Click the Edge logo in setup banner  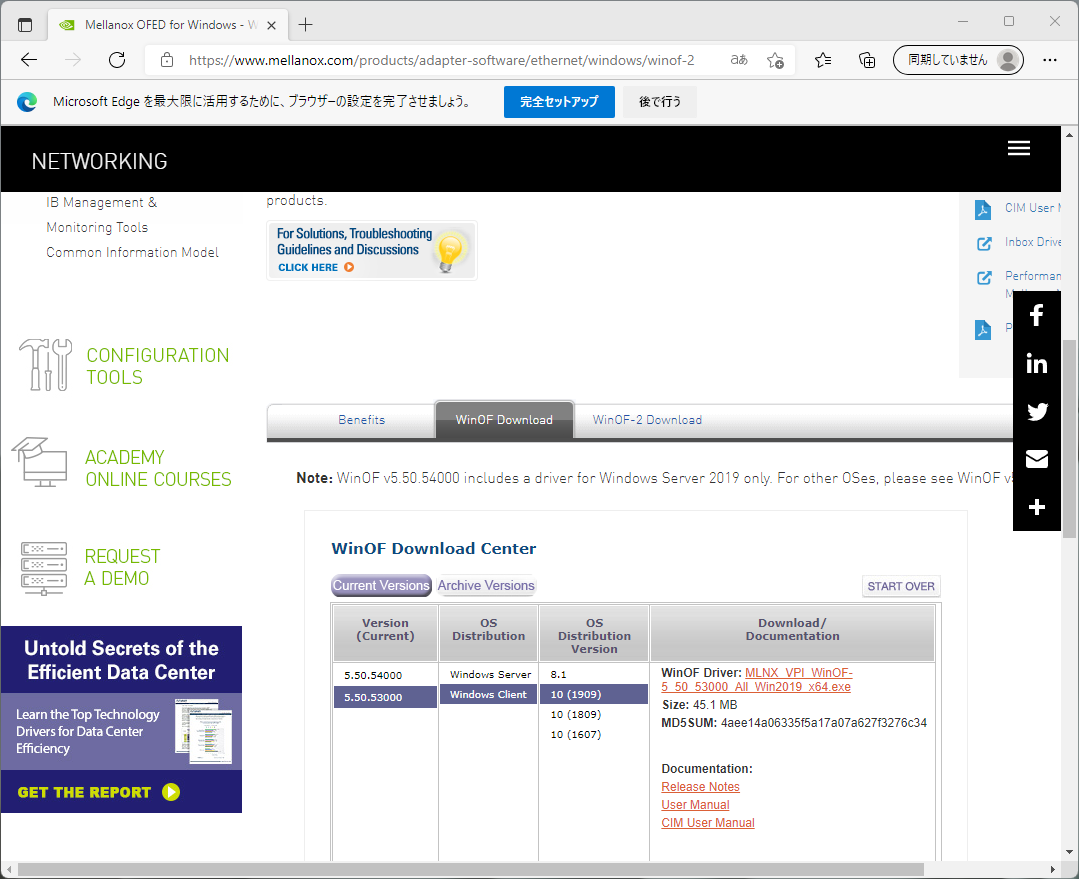27,102
